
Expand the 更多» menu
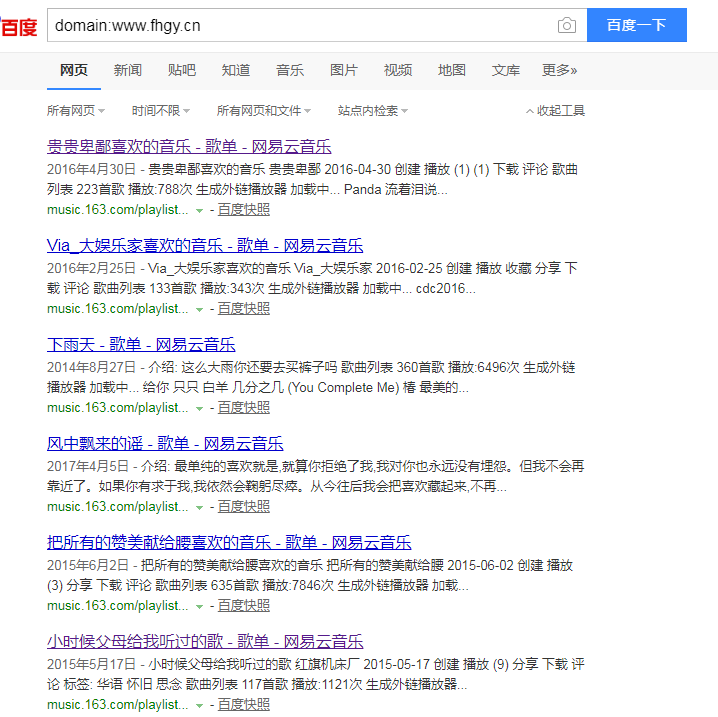click(559, 70)
